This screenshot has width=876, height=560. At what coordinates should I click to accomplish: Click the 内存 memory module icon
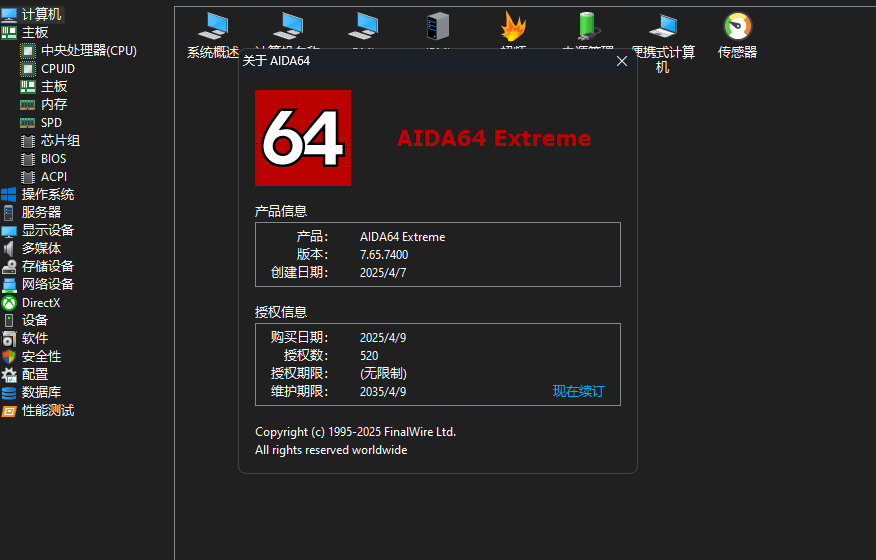point(27,105)
